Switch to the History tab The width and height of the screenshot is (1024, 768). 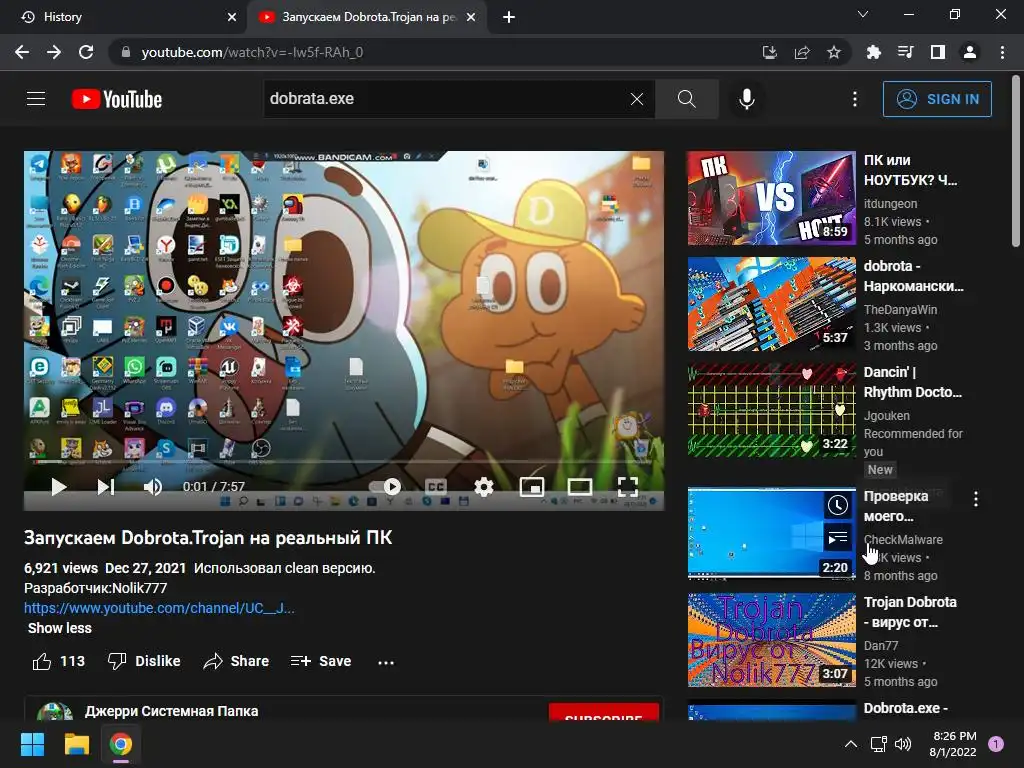(124, 17)
